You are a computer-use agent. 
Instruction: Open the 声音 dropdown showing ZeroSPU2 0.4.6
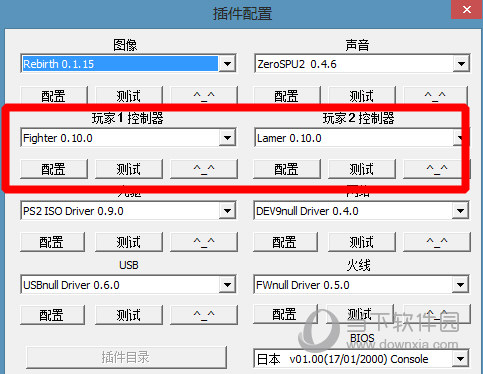click(362, 63)
